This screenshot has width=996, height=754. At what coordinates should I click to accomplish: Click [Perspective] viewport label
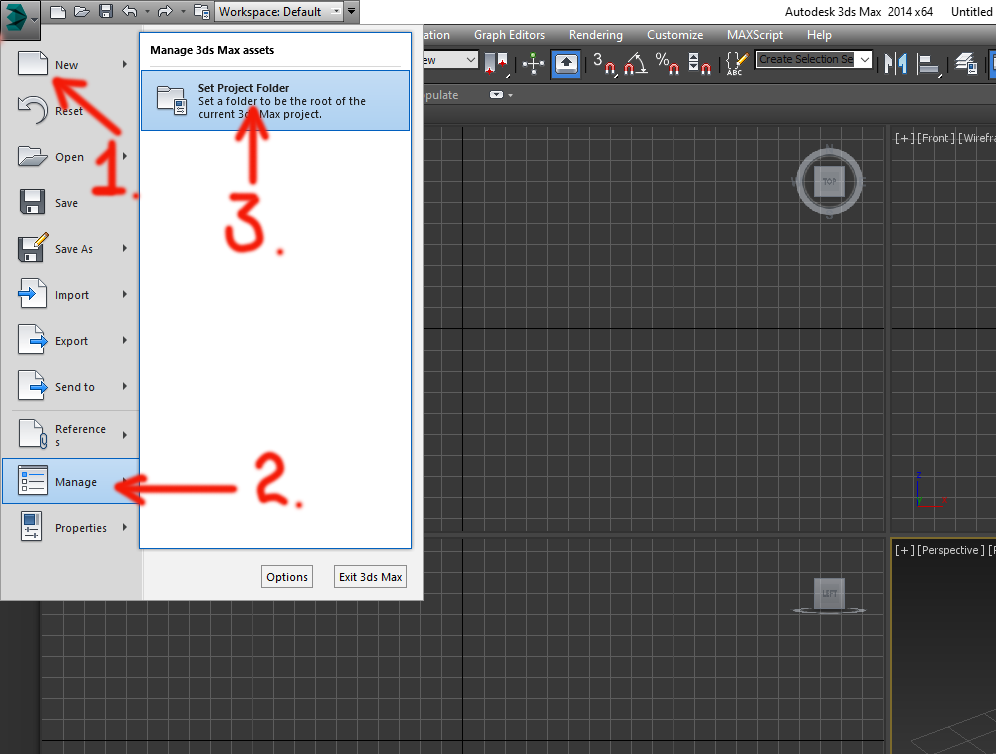[x=951, y=550]
